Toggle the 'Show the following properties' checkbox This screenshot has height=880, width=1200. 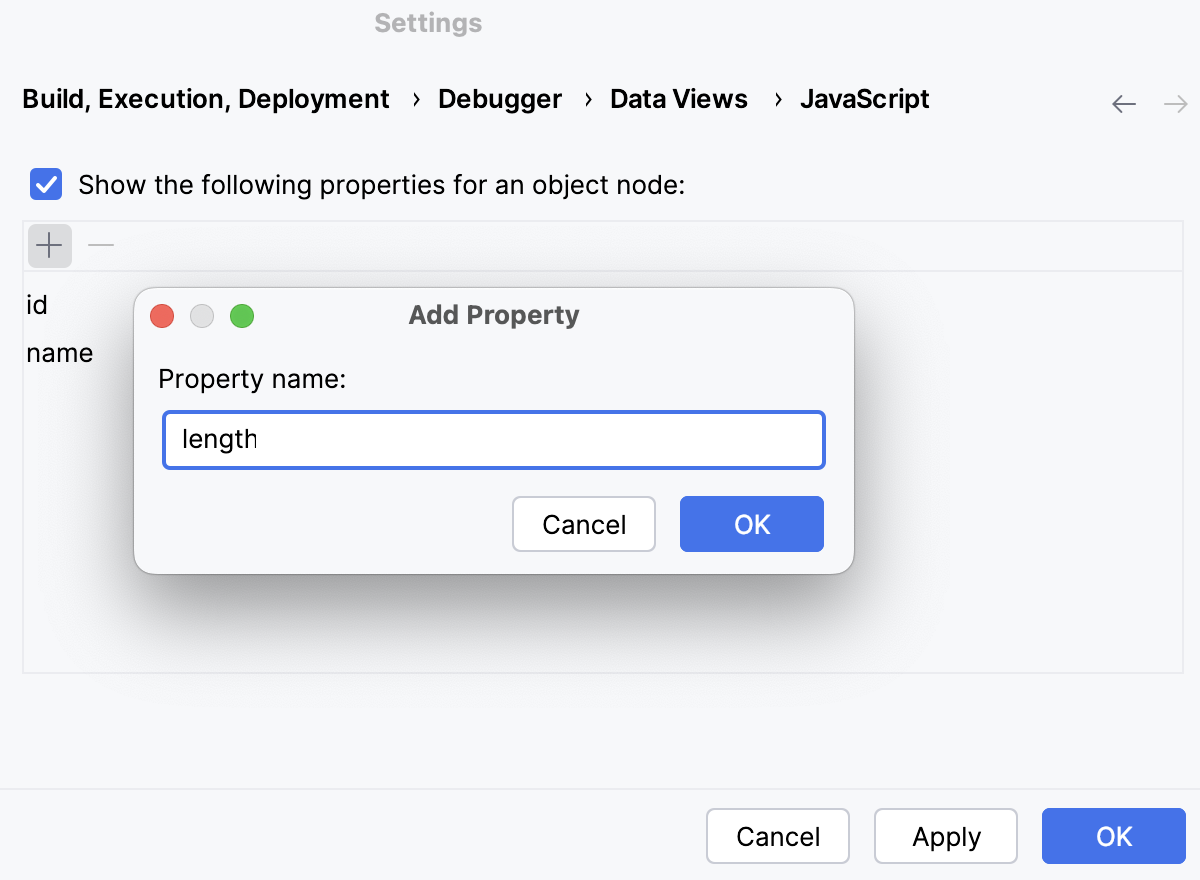[x=44, y=184]
